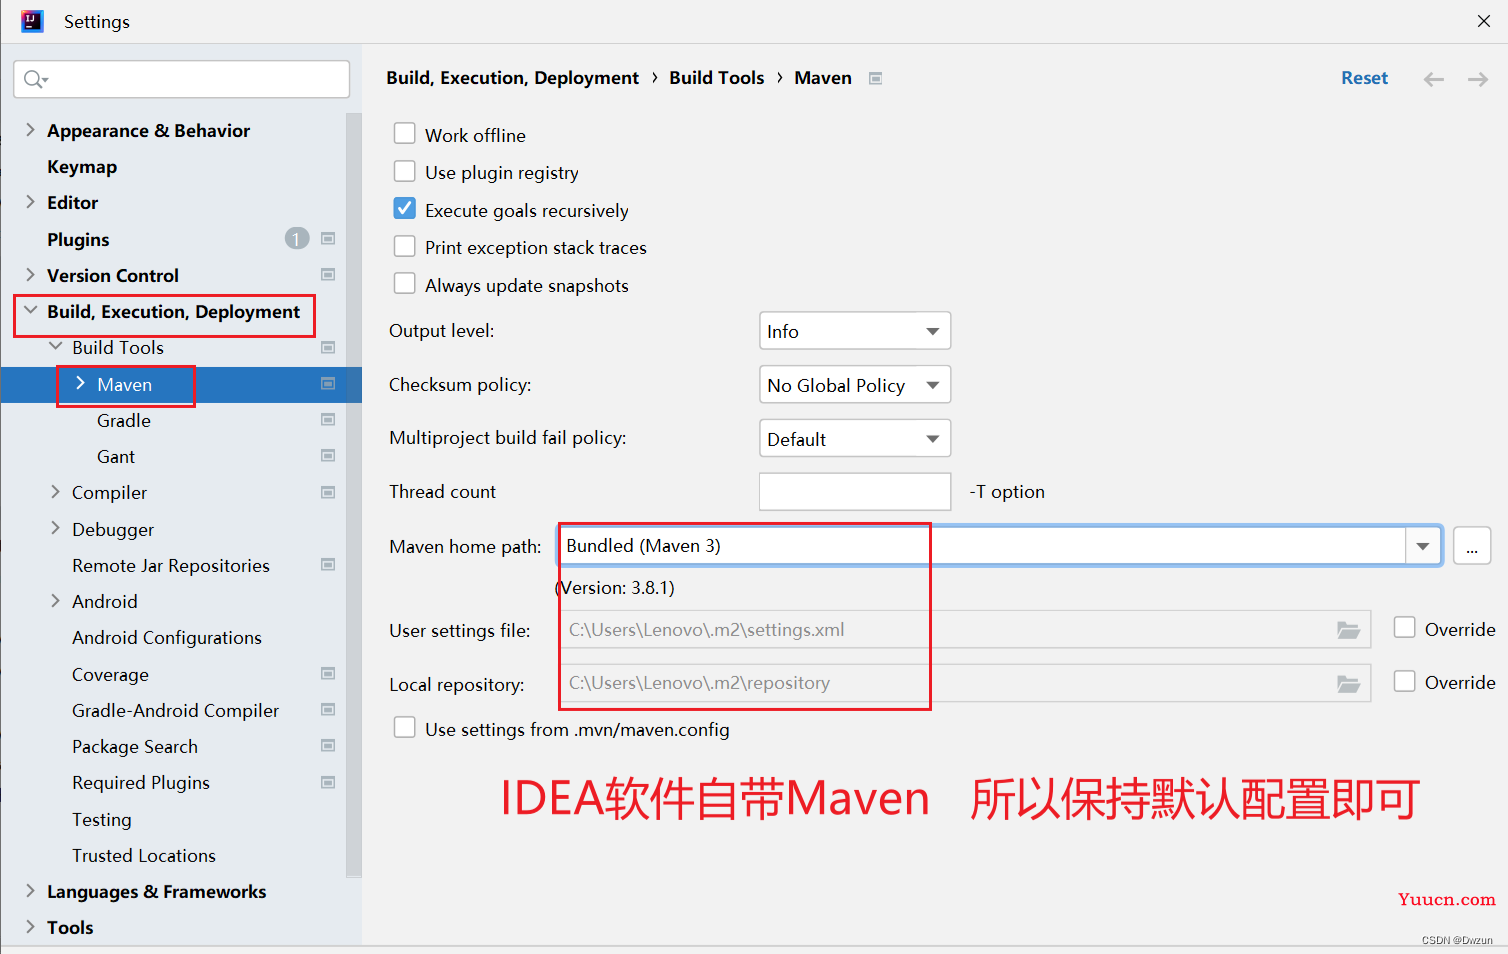Expand the Editor tree node
The height and width of the screenshot is (954, 1508).
point(30,202)
